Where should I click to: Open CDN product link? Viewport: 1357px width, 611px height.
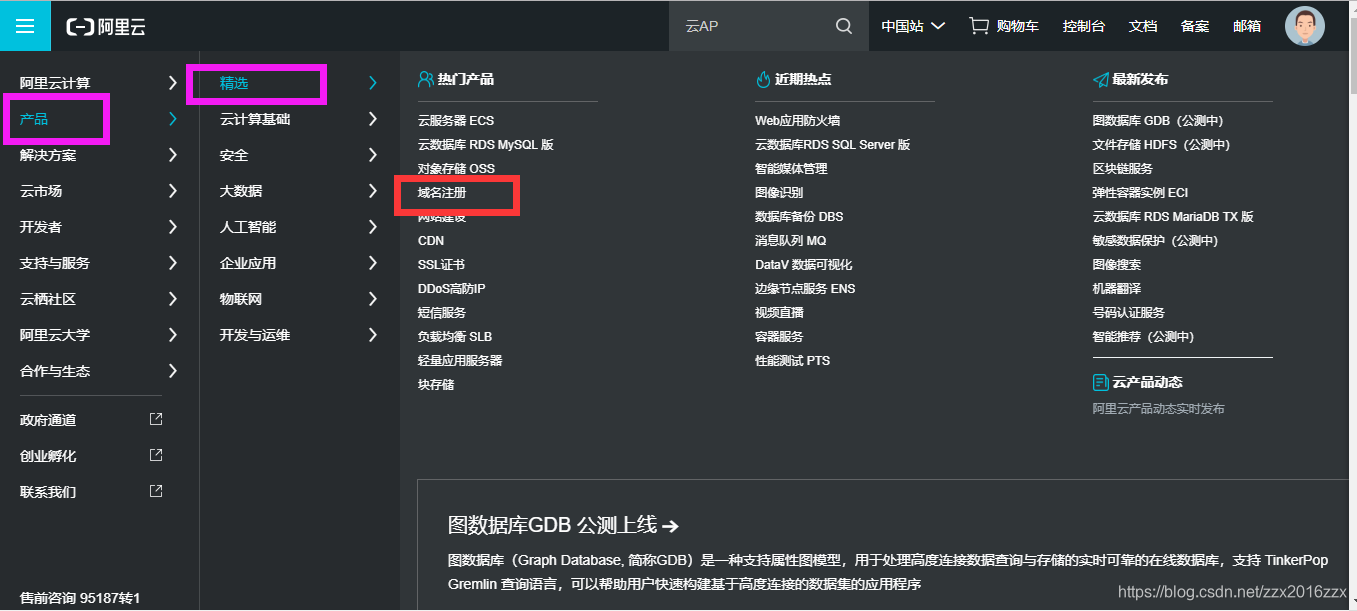[431, 241]
